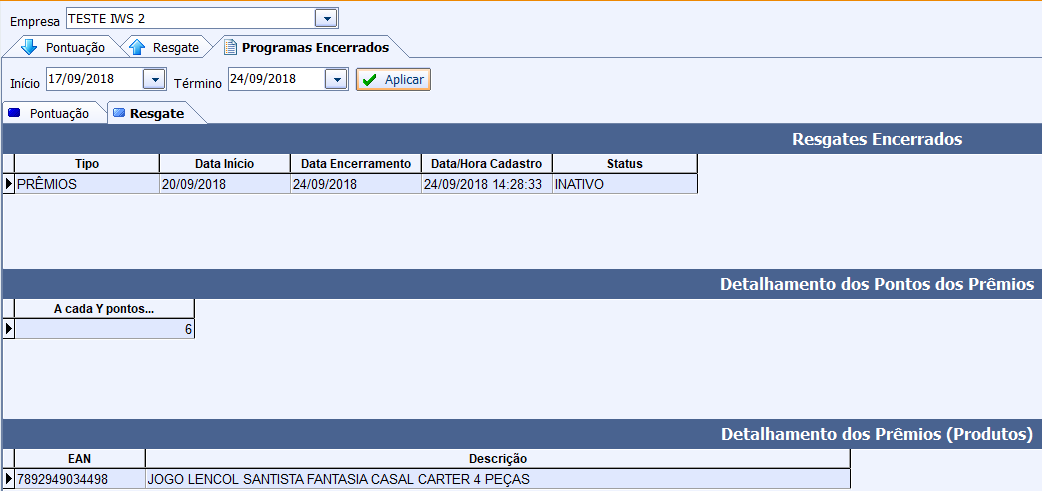1042x491 pixels.
Task: Sort by the Data Encerramento column header
Action: coord(355,164)
